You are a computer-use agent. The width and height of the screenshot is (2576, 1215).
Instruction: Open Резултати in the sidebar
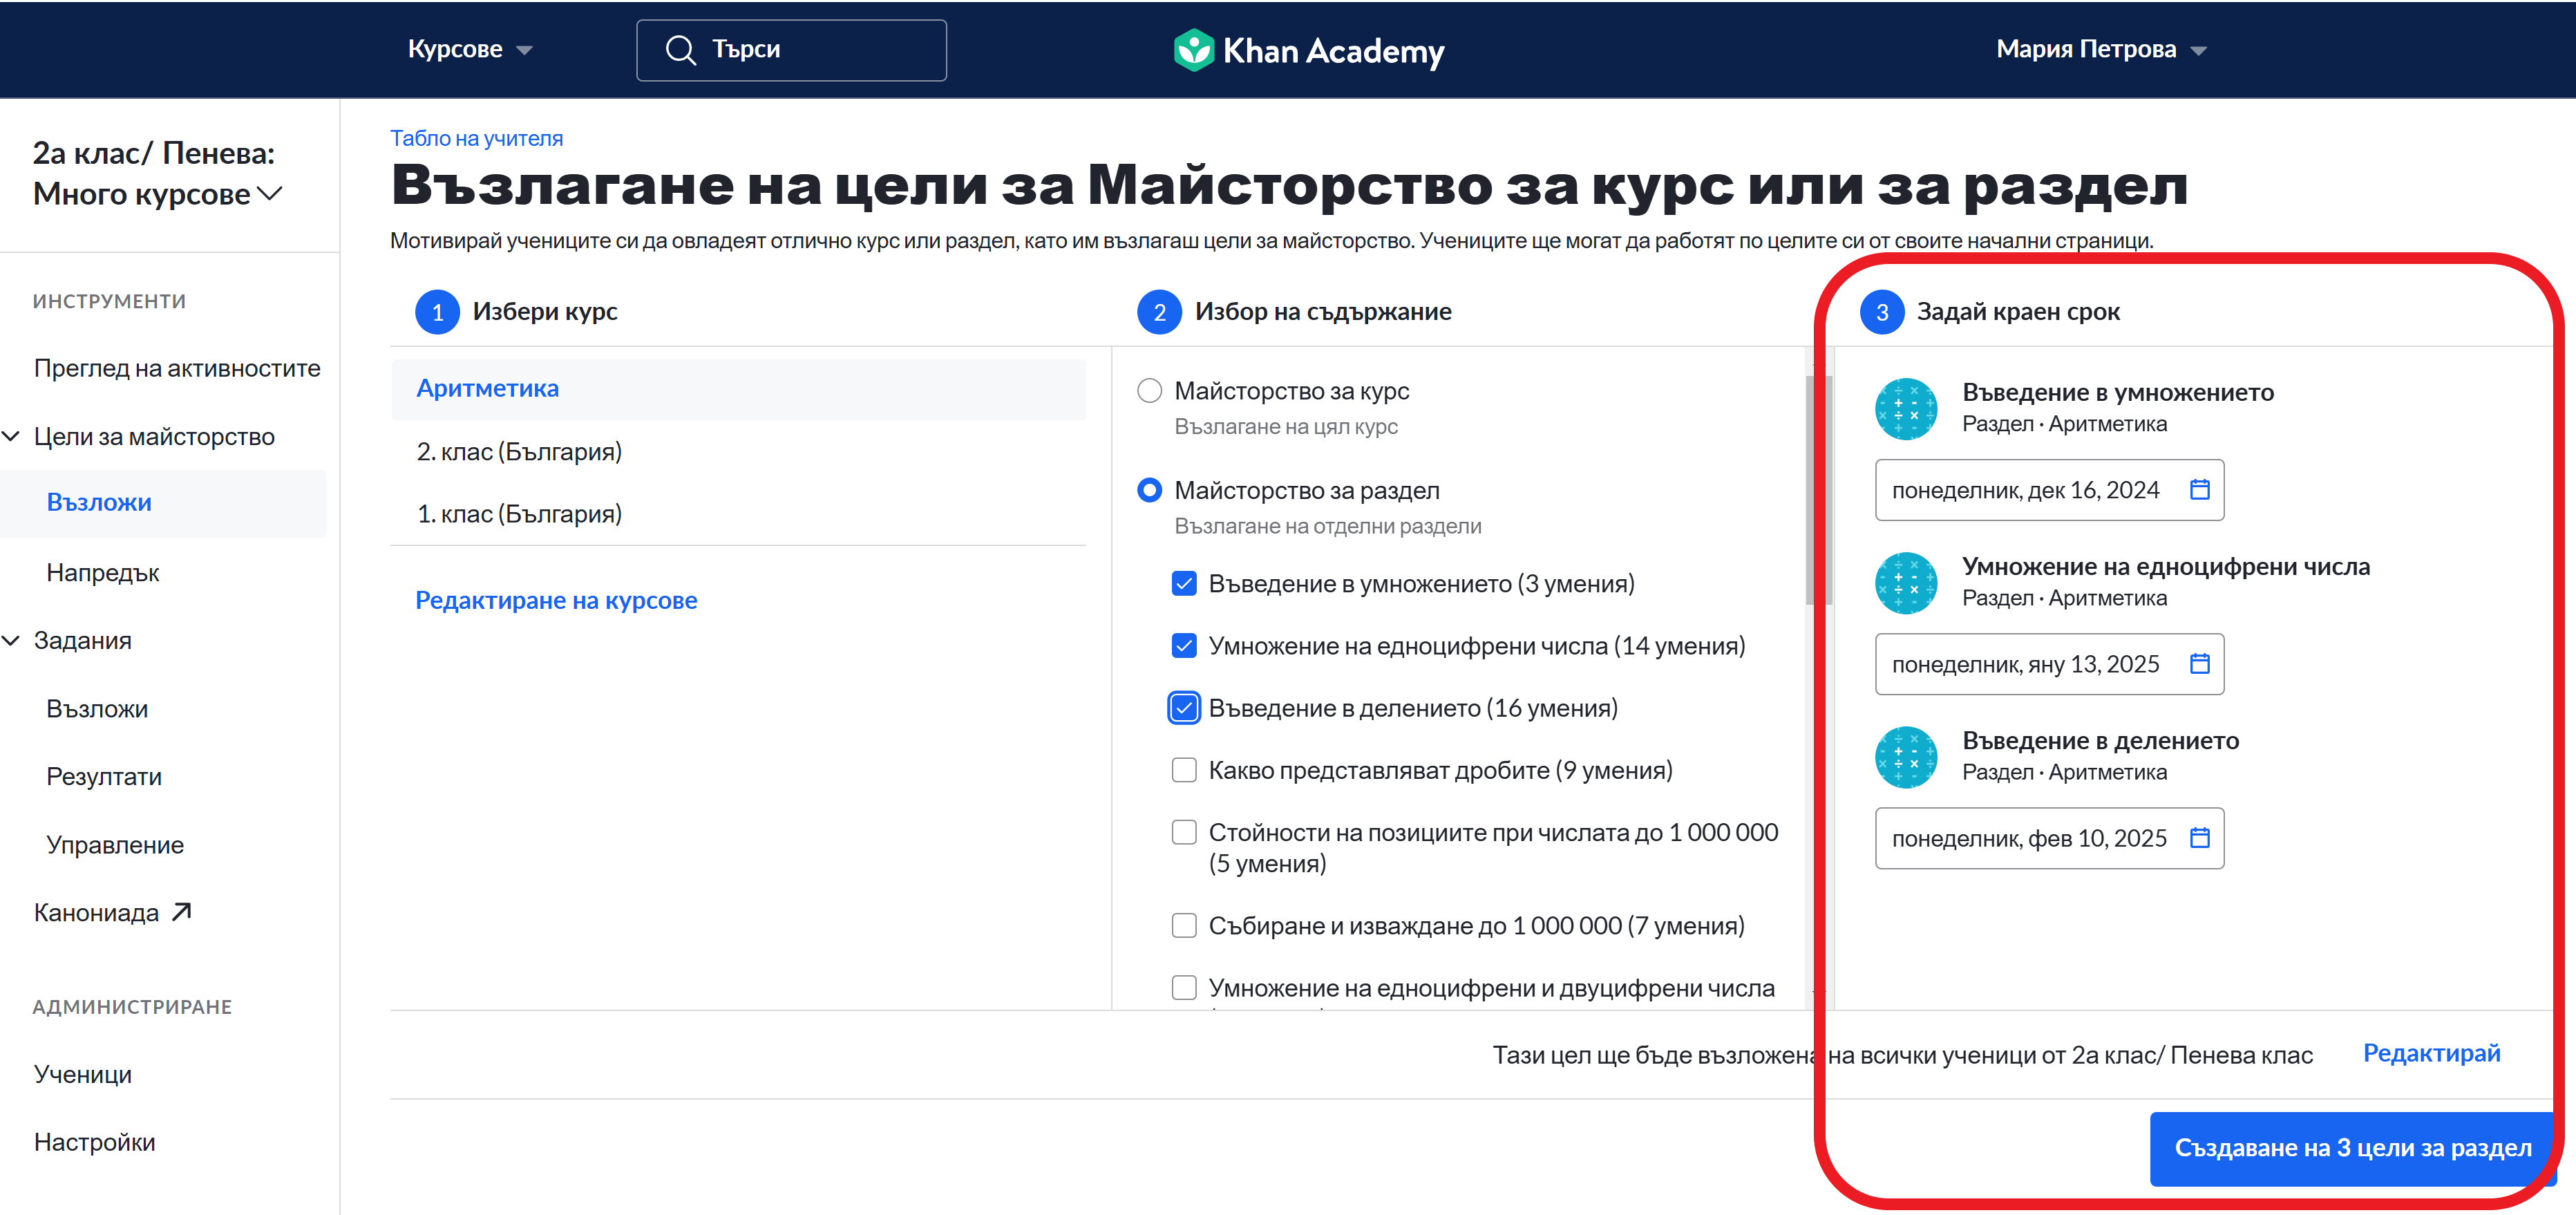(104, 776)
